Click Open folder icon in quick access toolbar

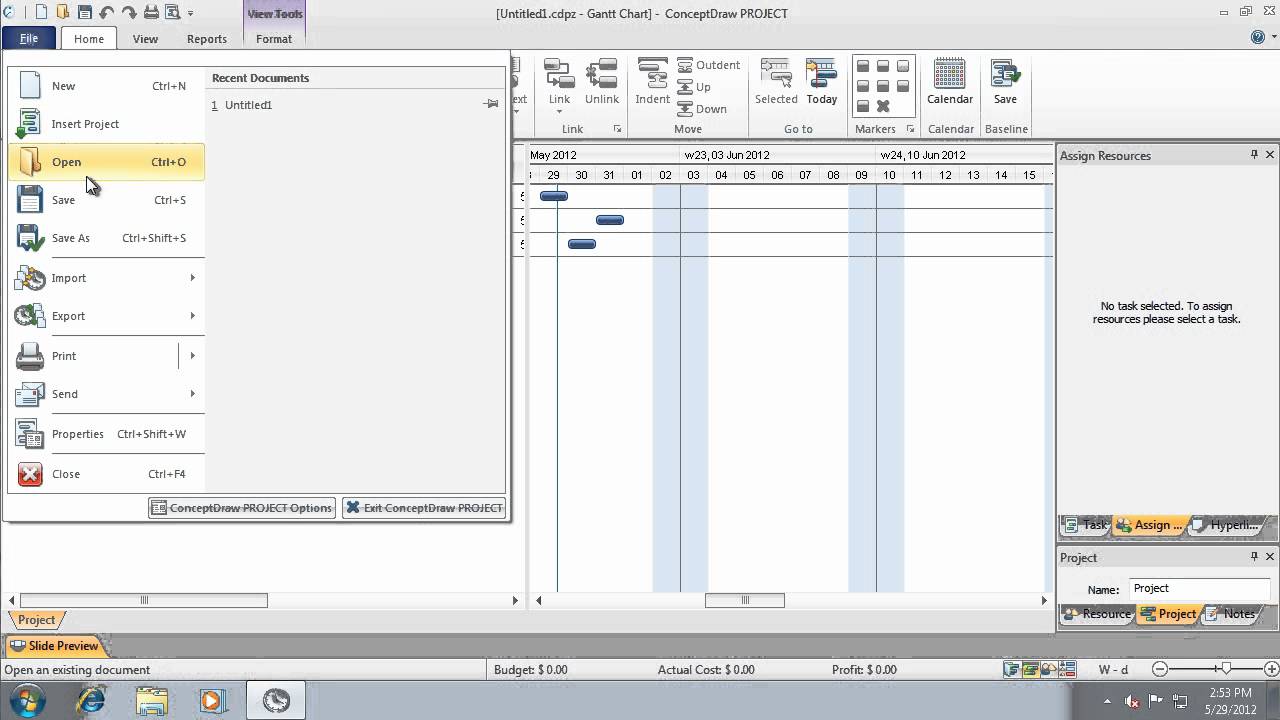point(63,13)
